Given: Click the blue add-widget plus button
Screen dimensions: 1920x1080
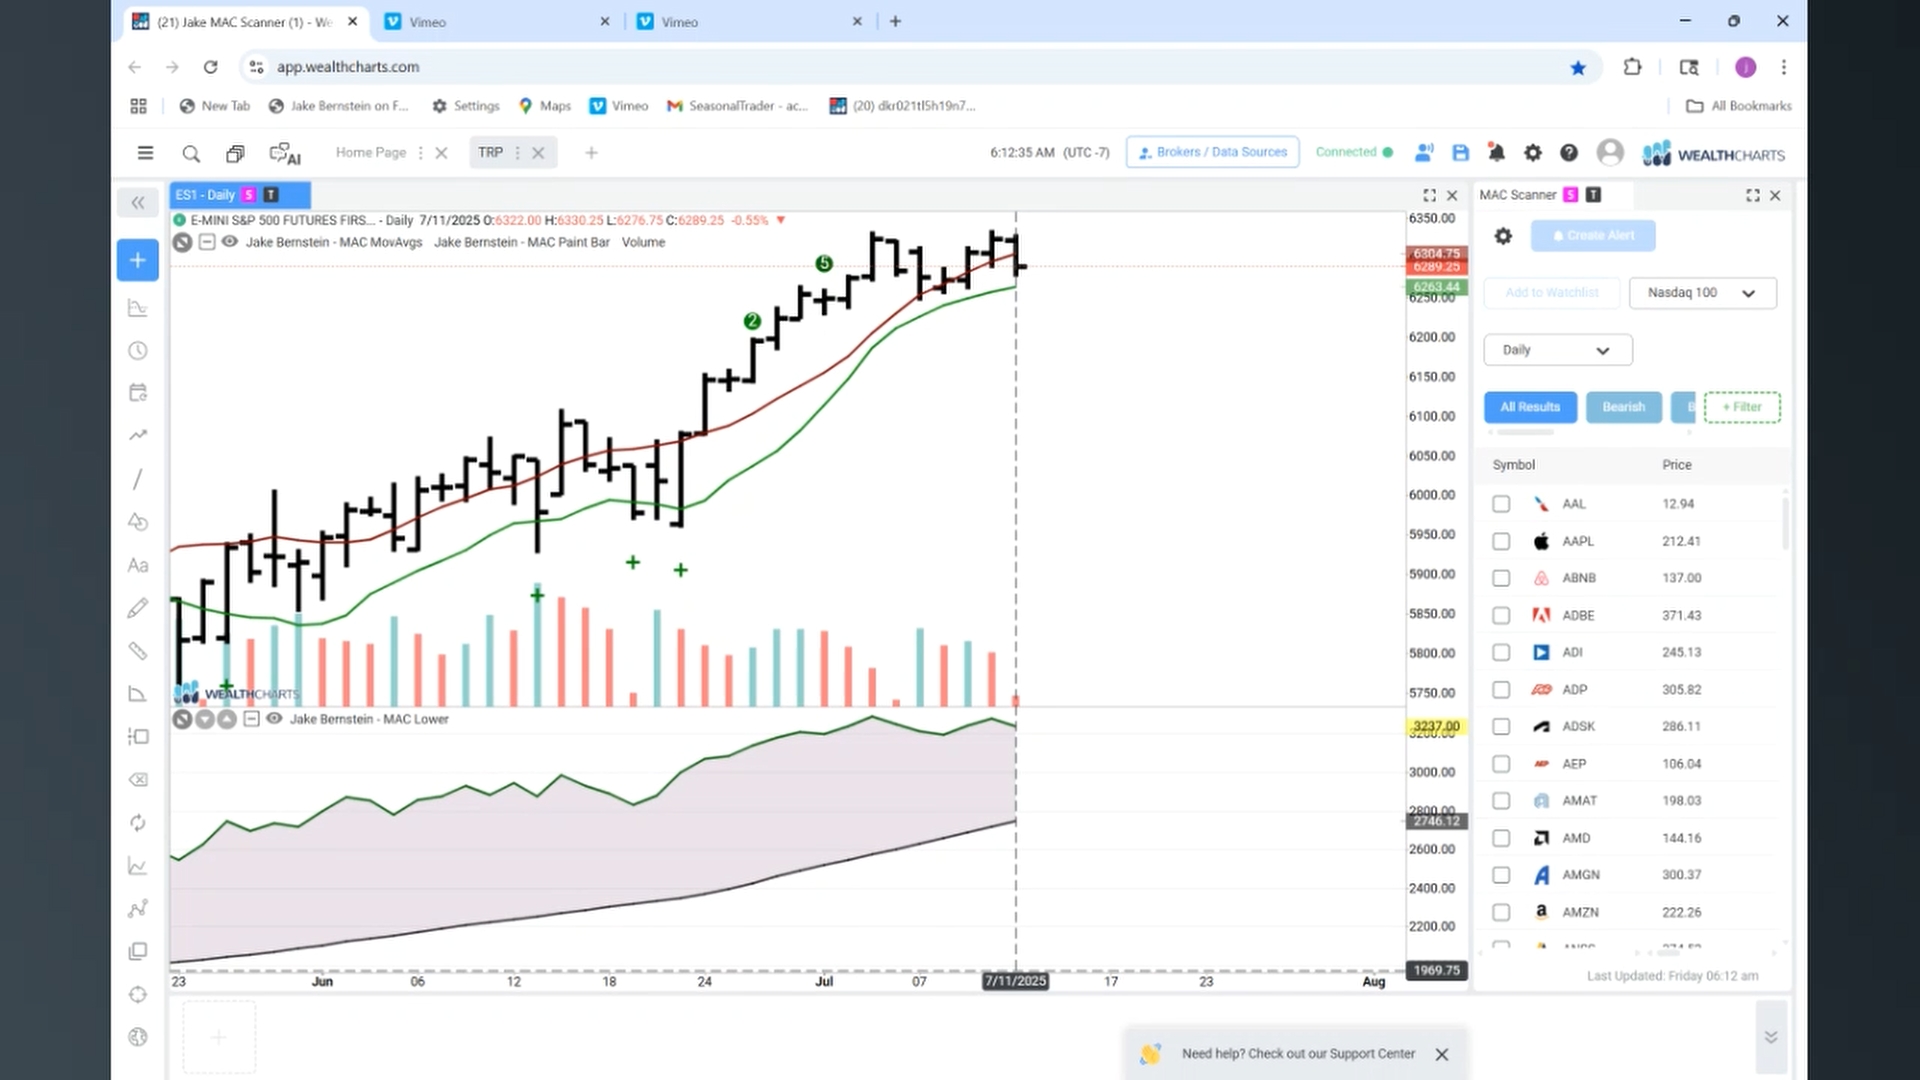Looking at the screenshot, I should pyautogui.click(x=138, y=260).
